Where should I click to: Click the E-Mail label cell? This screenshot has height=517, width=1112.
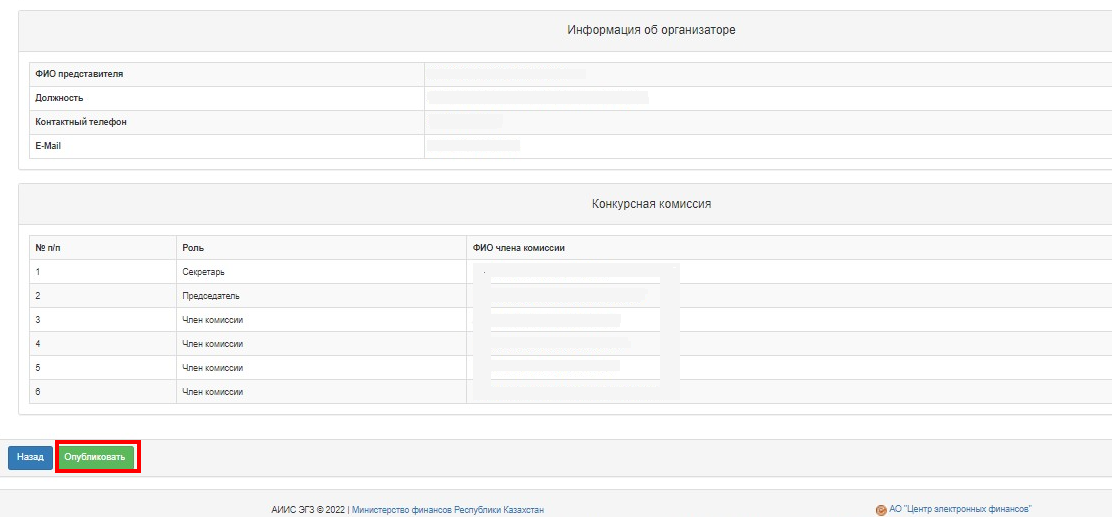click(227, 146)
